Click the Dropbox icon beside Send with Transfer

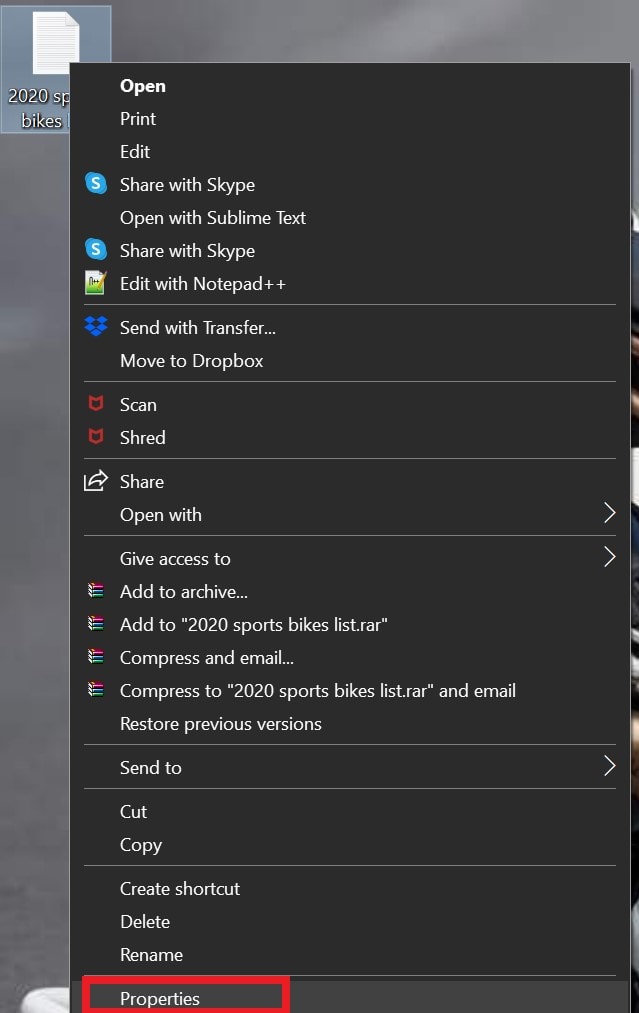tap(96, 326)
